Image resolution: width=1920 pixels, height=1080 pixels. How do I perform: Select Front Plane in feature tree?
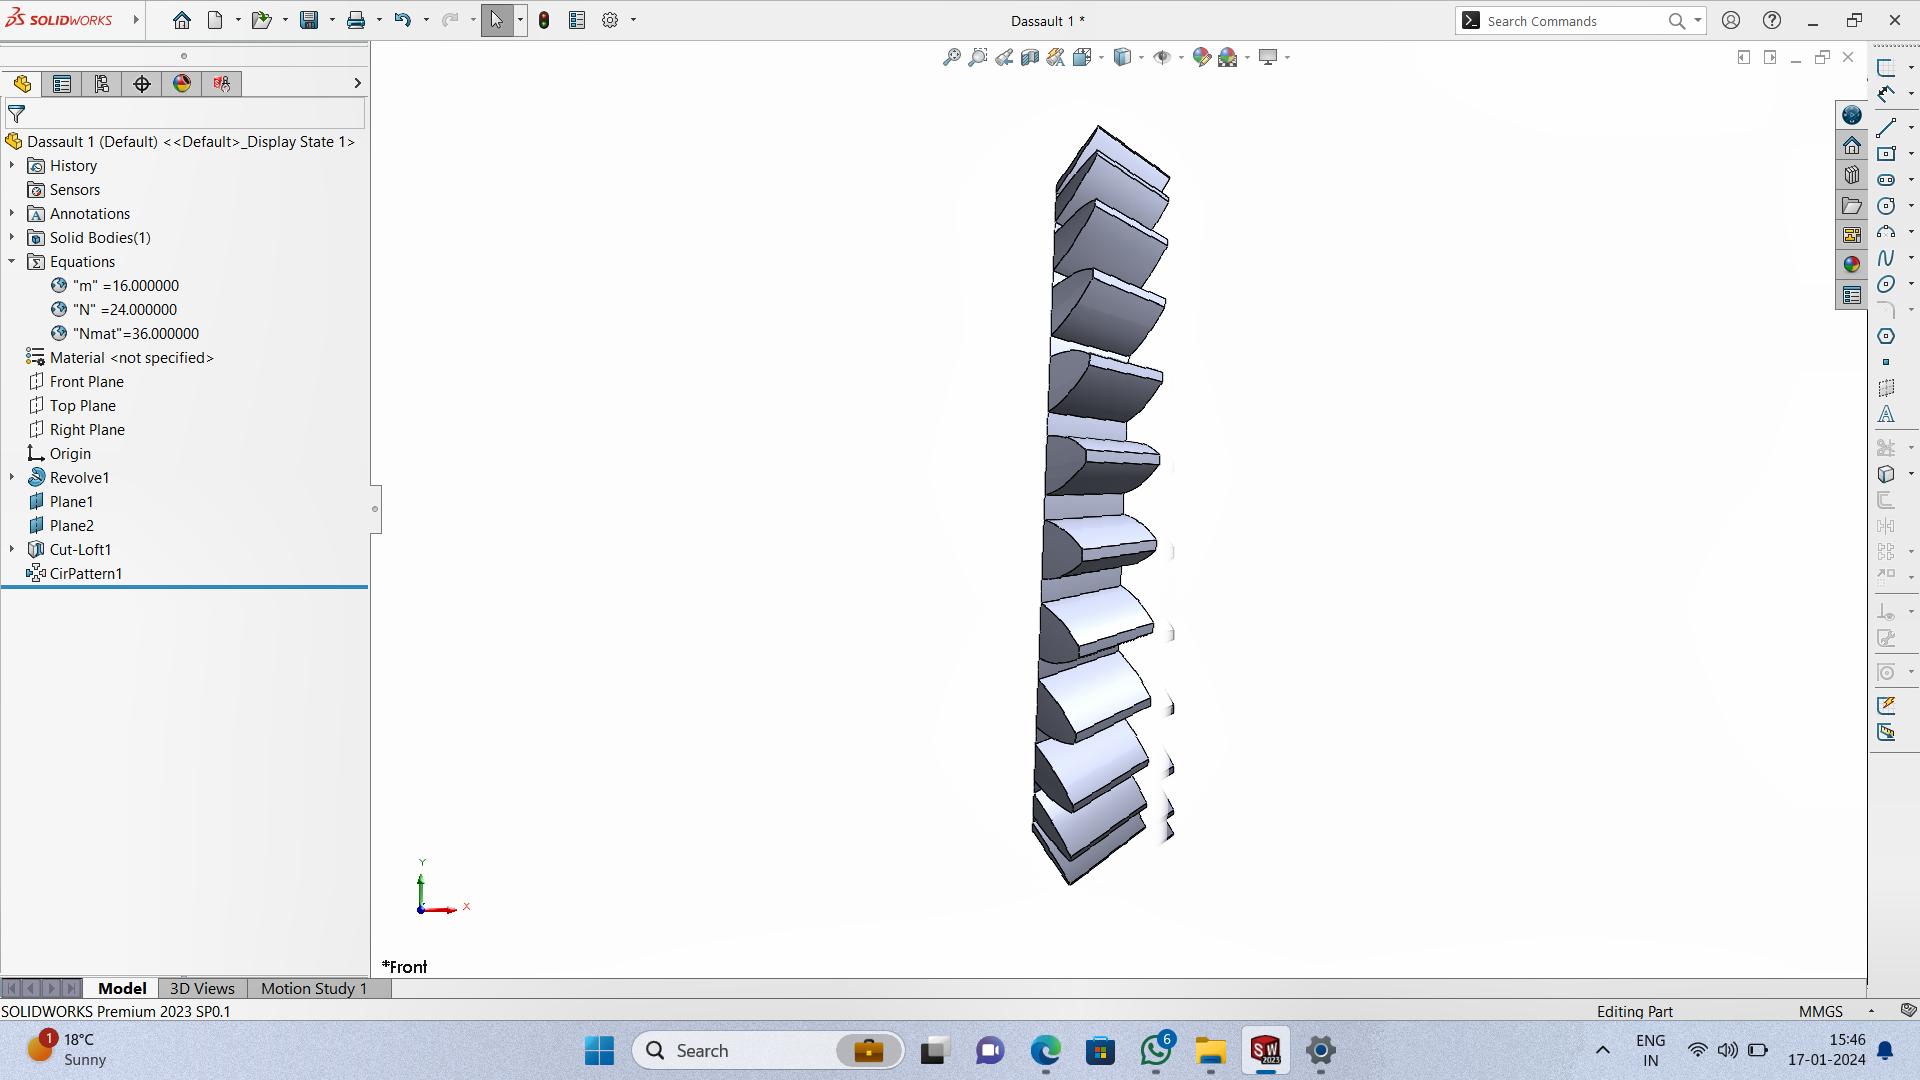[x=86, y=381]
